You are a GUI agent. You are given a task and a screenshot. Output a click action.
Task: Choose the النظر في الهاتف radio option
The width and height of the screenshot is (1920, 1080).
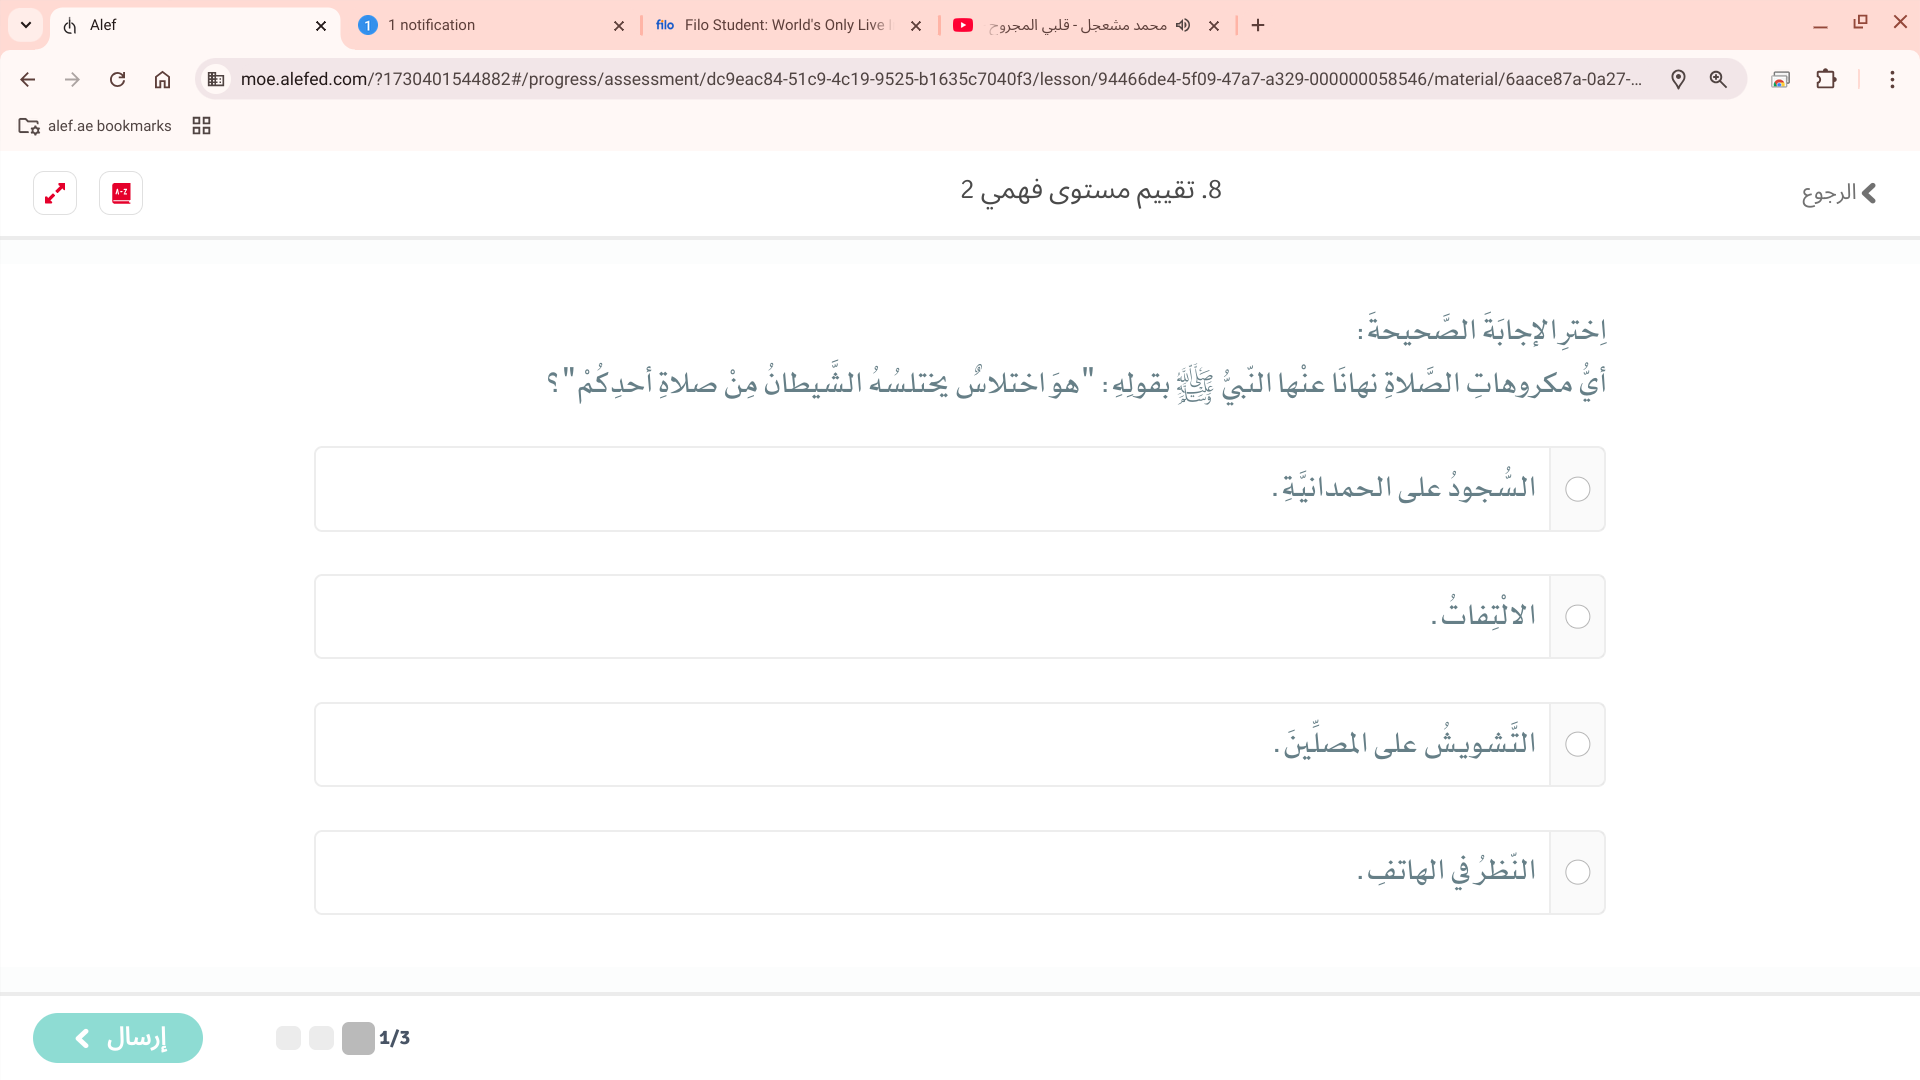pyautogui.click(x=1577, y=872)
